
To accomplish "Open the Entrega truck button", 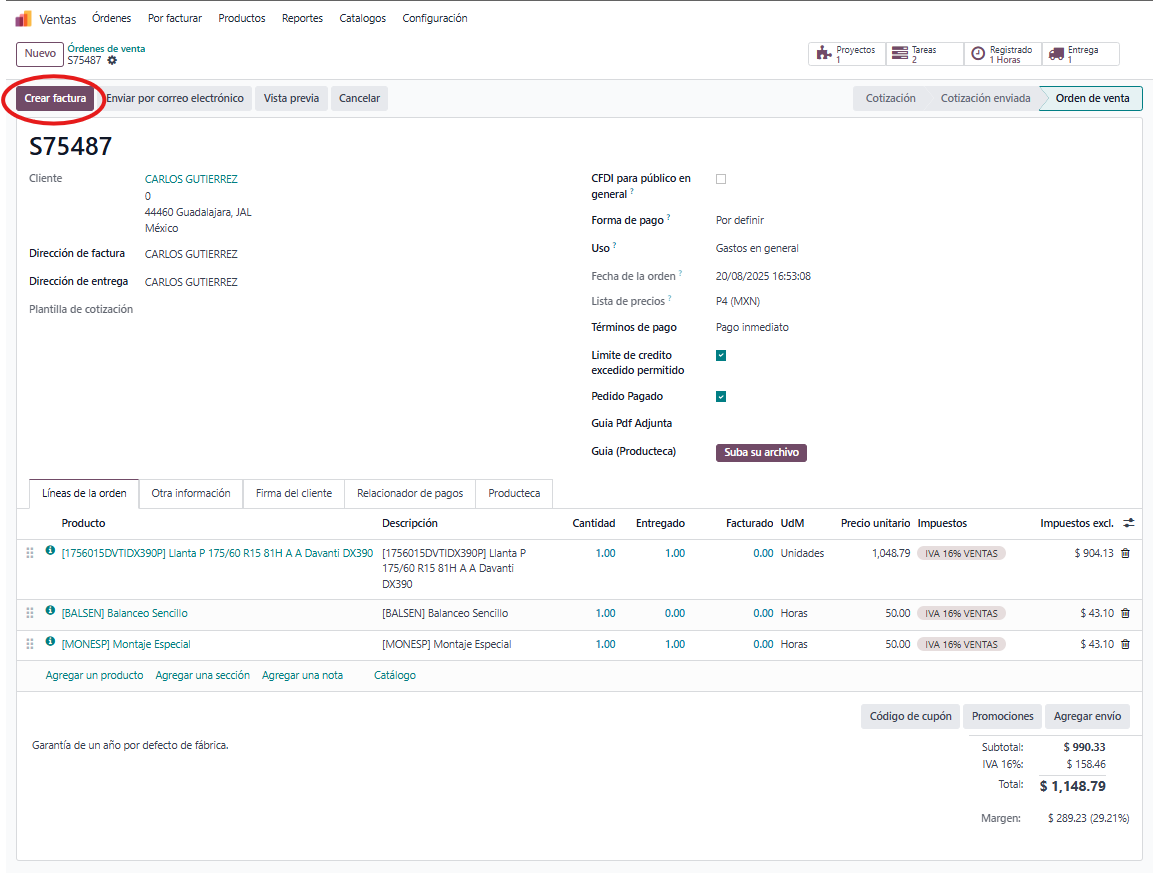I will [x=1080, y=54].
